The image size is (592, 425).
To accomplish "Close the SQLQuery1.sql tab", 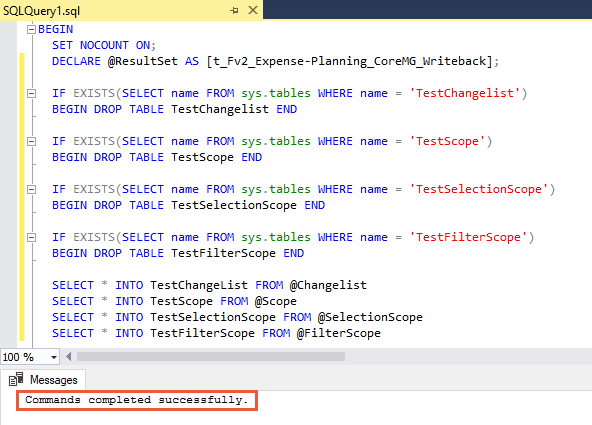I will [253, 10].
